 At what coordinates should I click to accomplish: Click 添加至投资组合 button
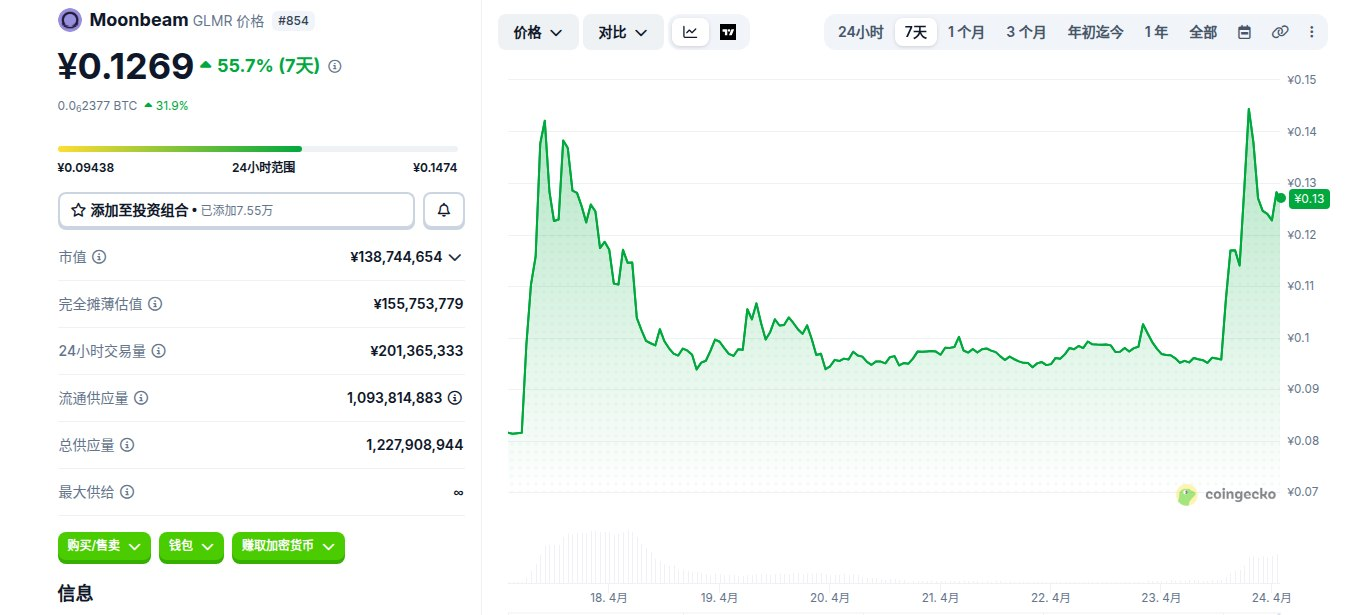coord(236,210)
